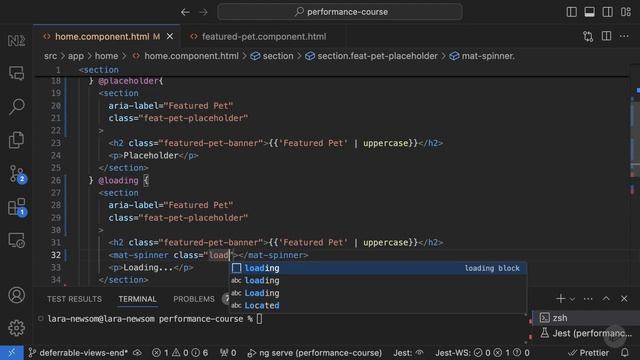The width and height of the screenshot is (640, 360).
Task: Close the bottom panel
Action: pyautogui.click(x=624, y=299)
